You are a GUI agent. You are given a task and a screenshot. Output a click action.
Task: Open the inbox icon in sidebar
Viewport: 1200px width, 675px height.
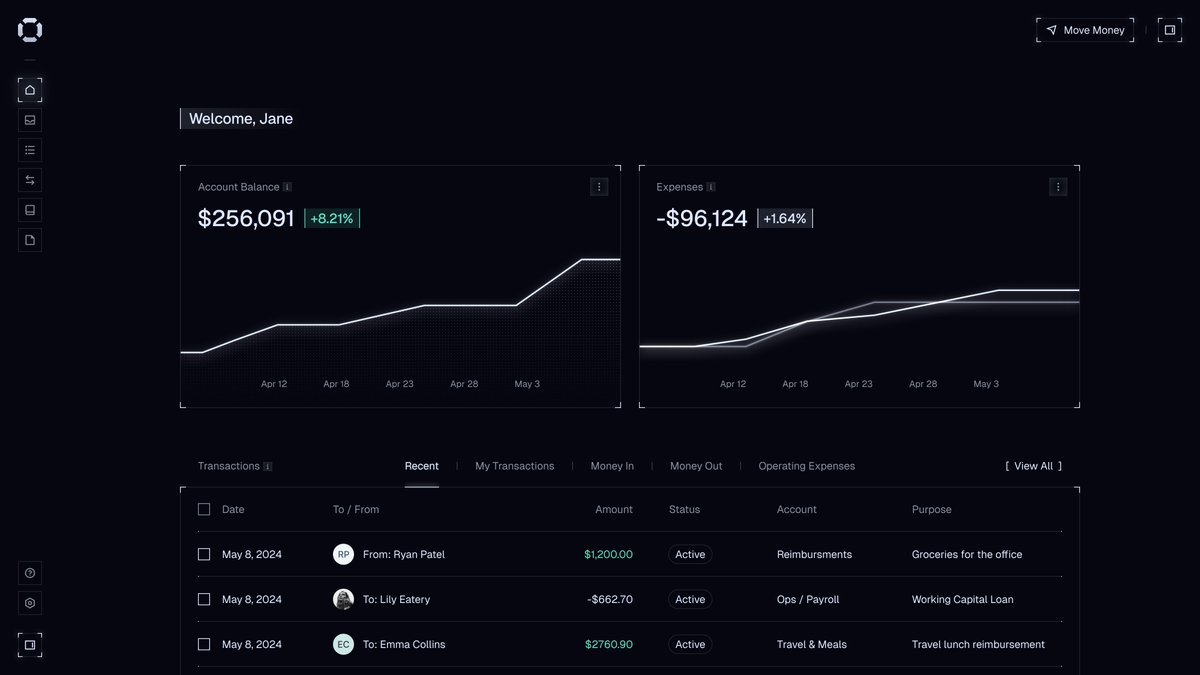(30, 120)
